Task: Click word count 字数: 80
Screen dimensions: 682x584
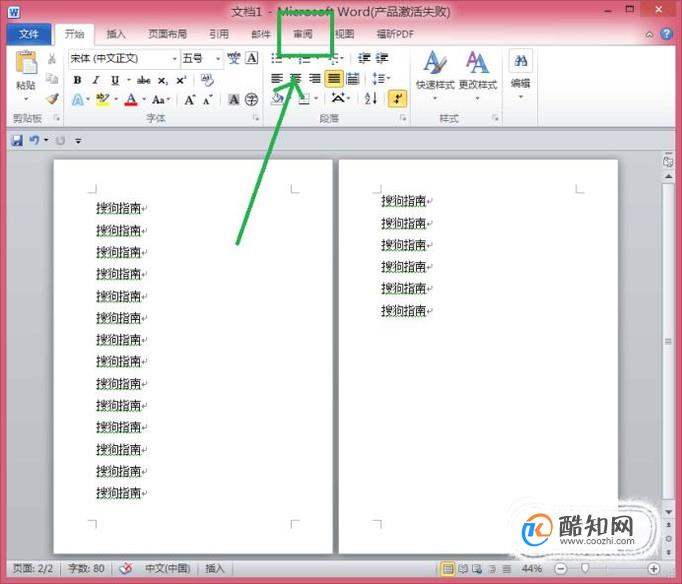Action: (86, 568)
